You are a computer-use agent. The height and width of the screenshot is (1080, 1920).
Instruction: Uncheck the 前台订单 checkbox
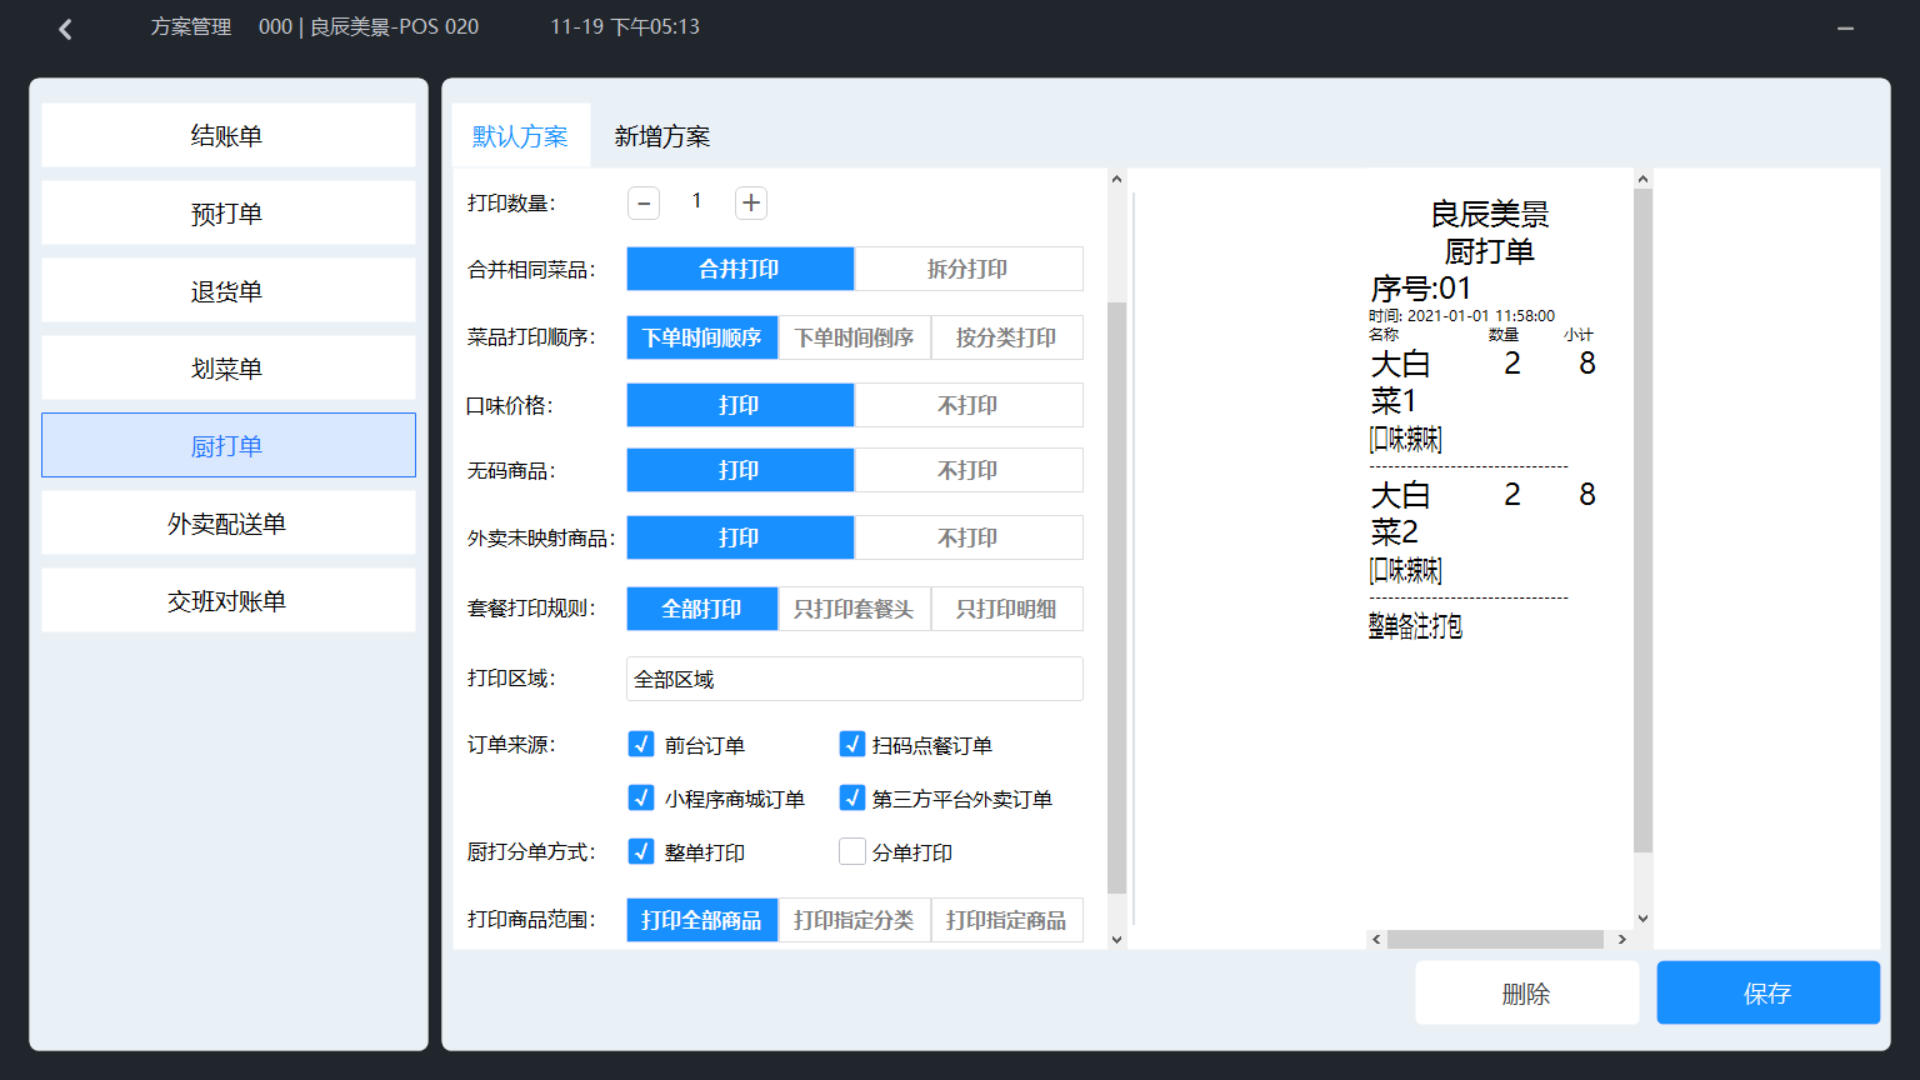641,744
